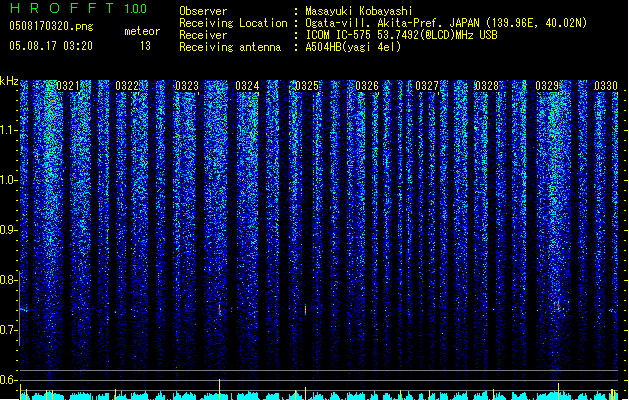Click the 0321 time marker
Screen dimensions: 629x400
point(68,86)
